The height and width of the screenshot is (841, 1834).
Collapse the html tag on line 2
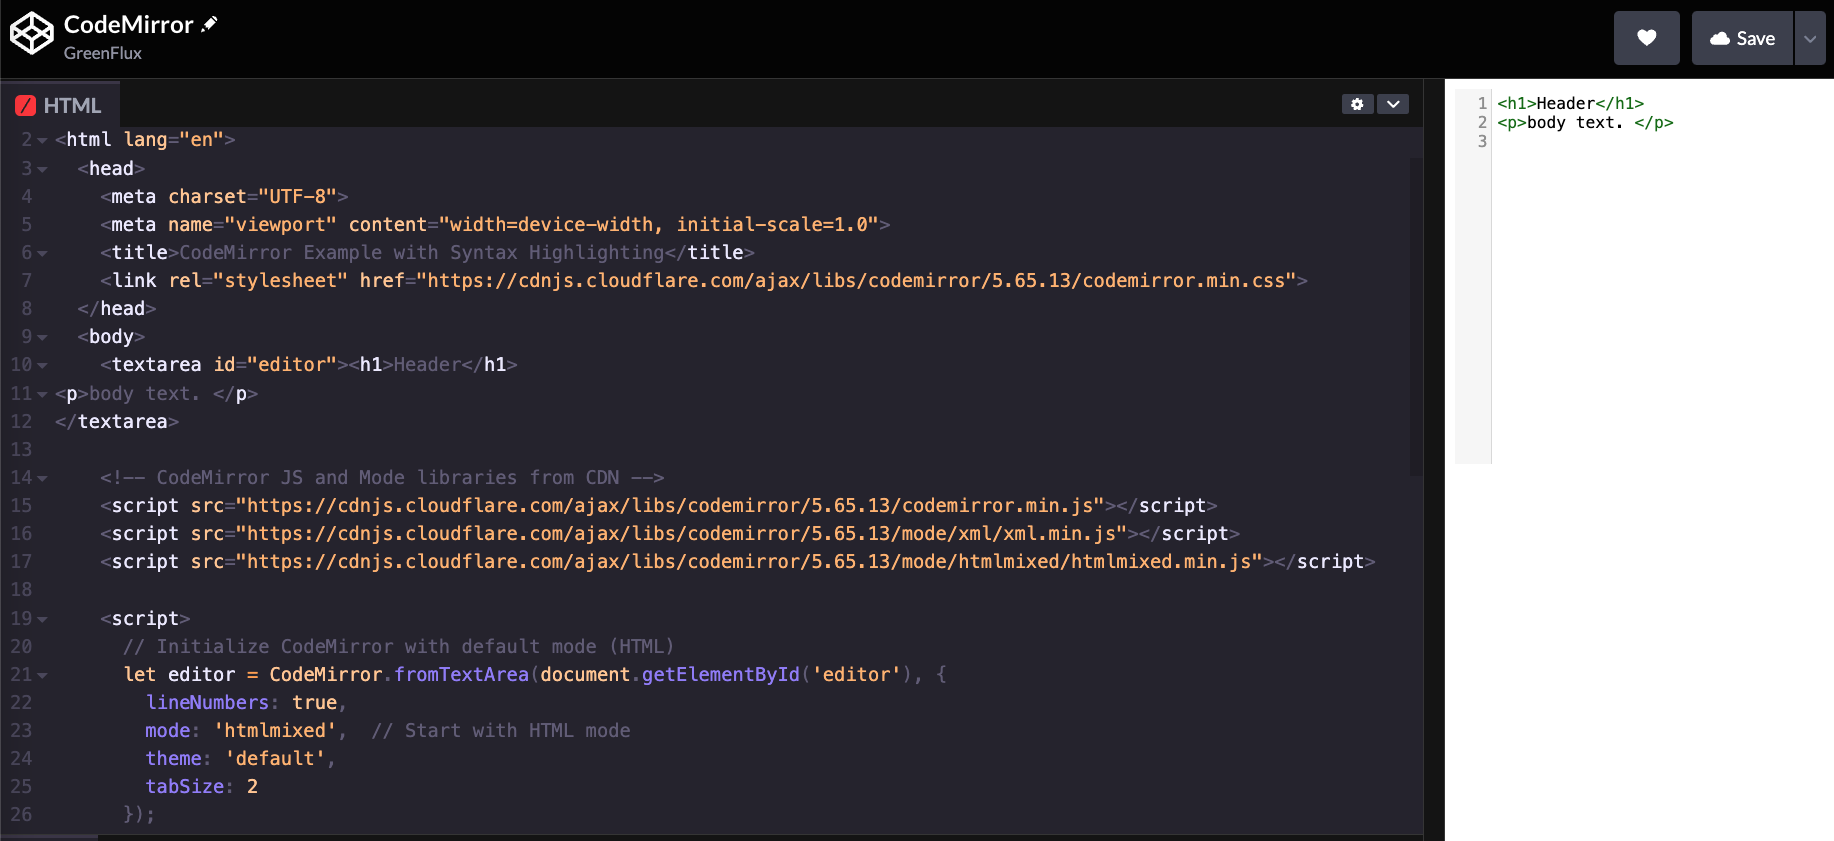point(42,141)
